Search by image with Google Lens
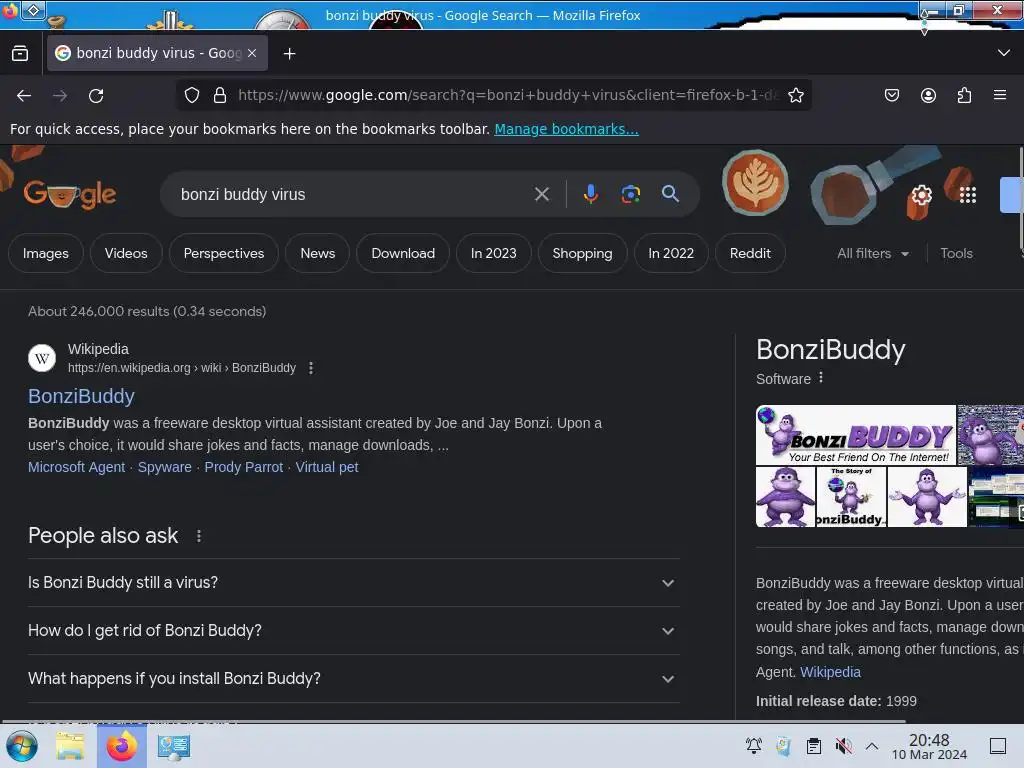The width and height of the screenshot is (1024, 768). pos(630,194)
